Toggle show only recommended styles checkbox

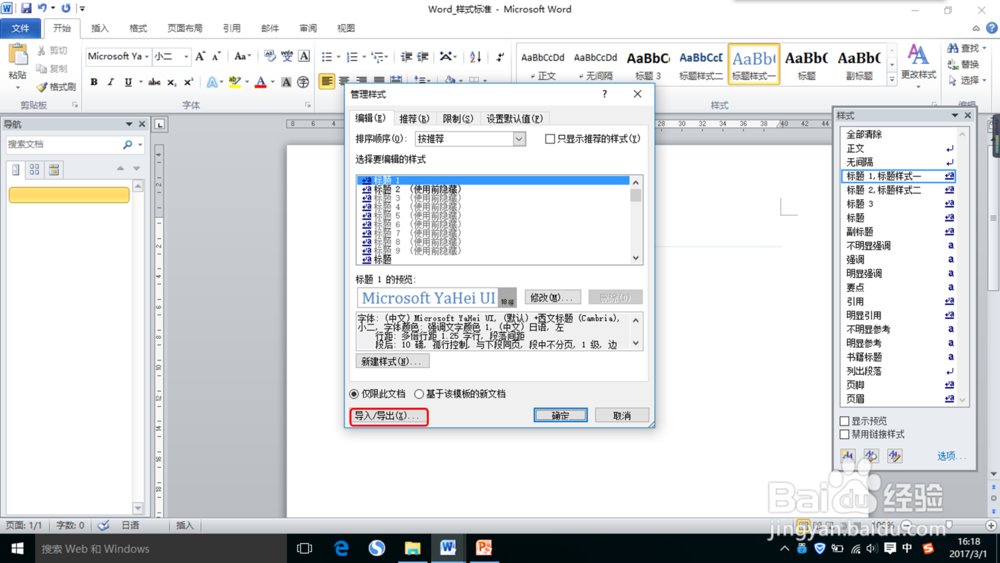click(550, 139)
